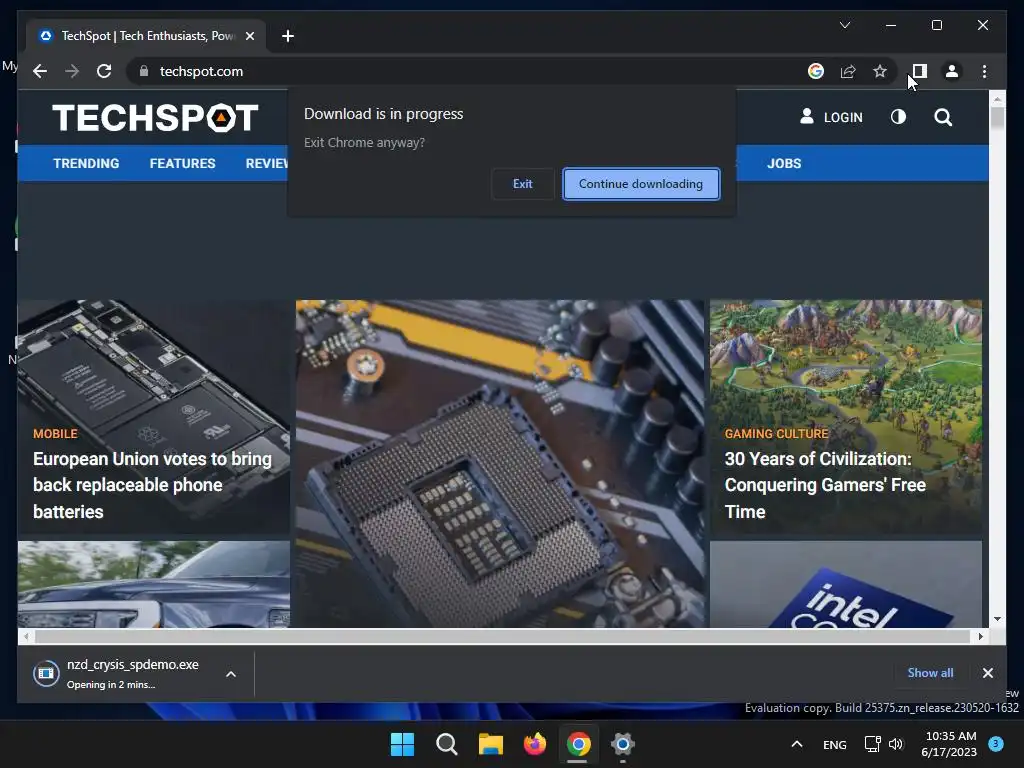Image resolution: width=1024 pixels, height=768 pixels.
Task: Close the TechSpot tab
Action: pos(249,36)
